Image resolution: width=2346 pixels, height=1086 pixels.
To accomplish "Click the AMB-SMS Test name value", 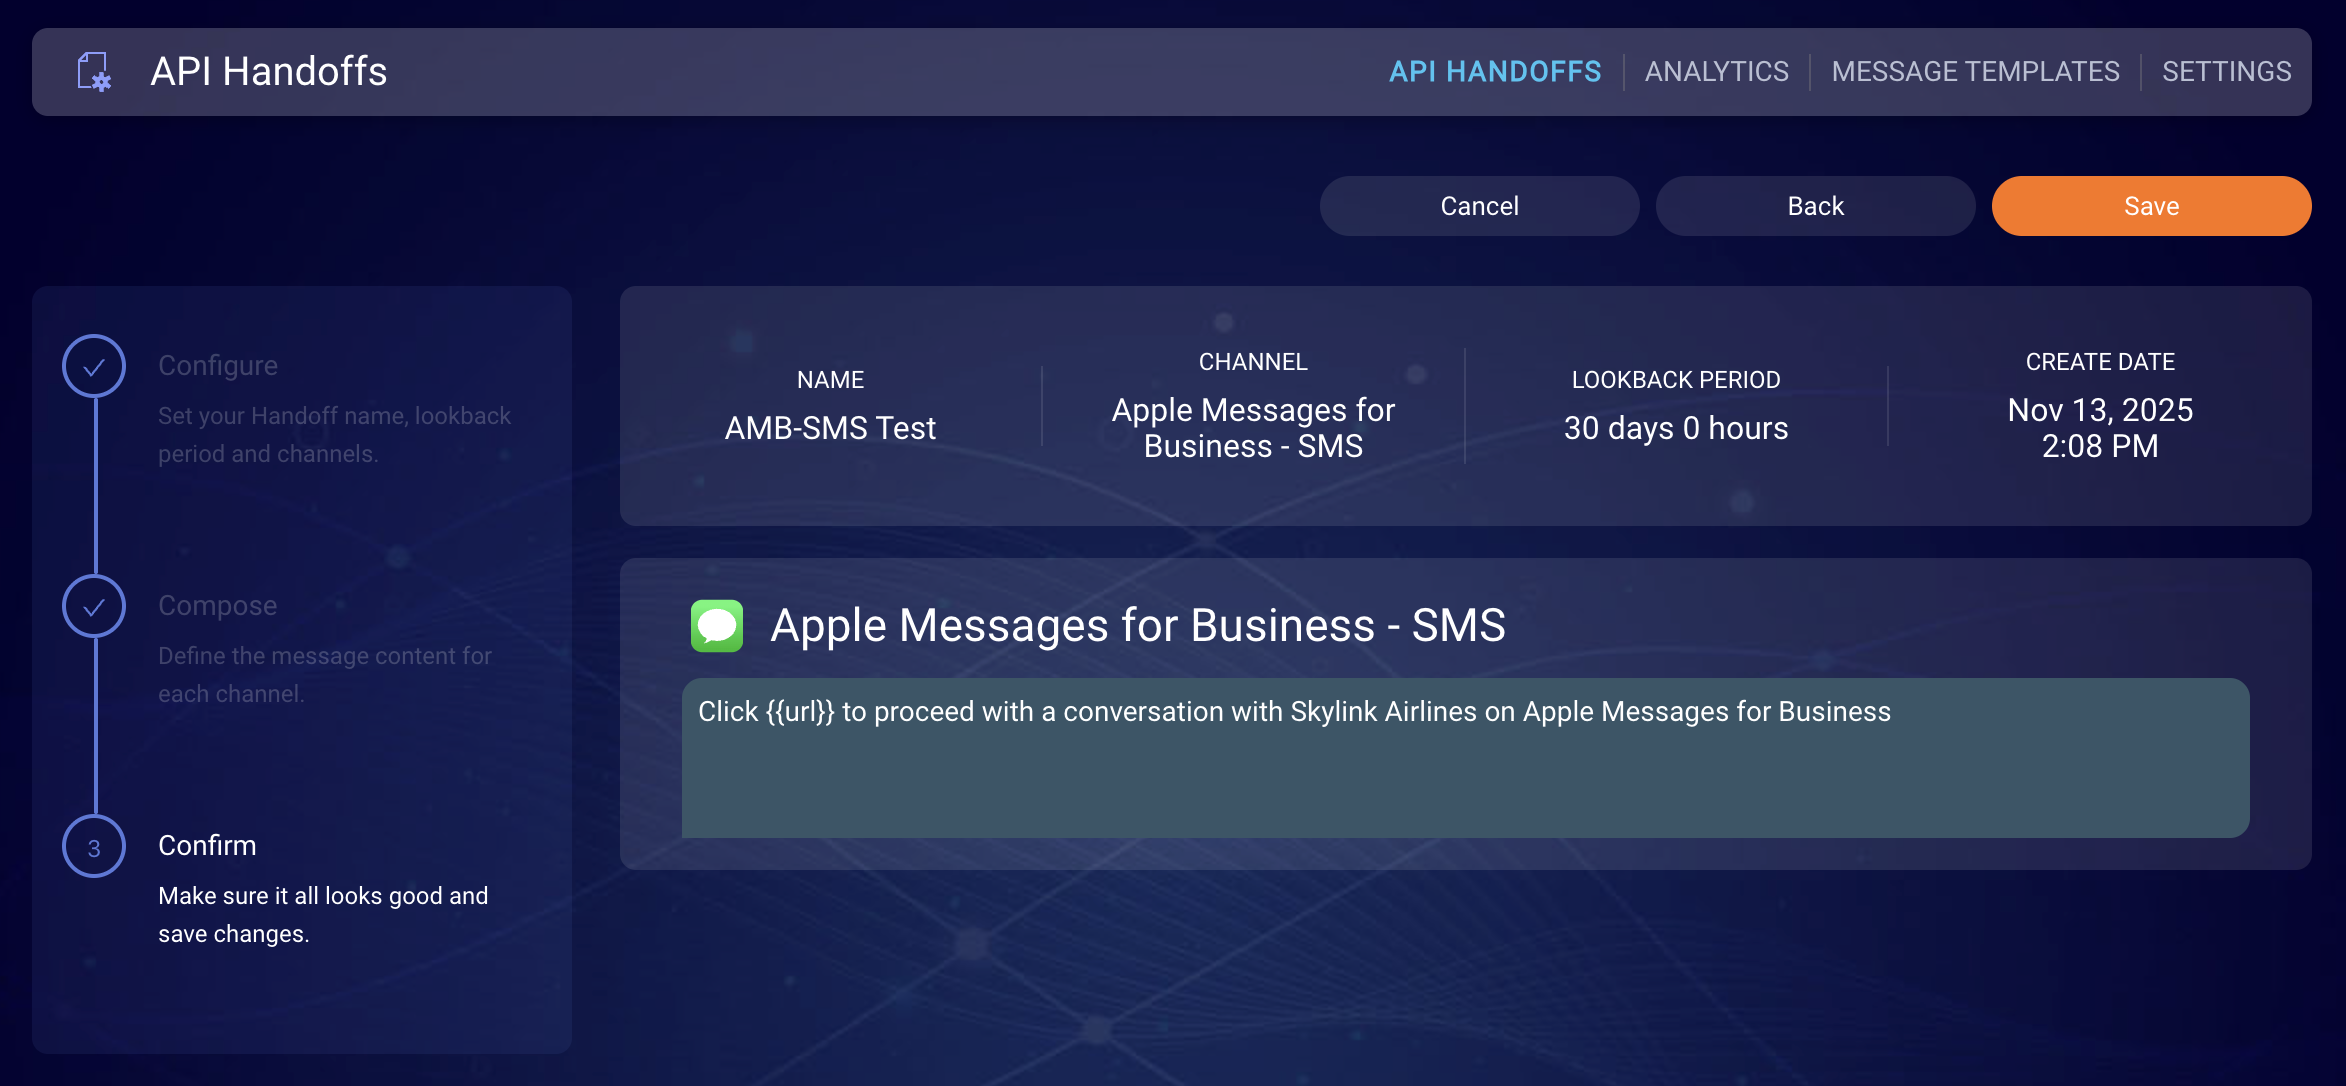I will click(830, 428).
